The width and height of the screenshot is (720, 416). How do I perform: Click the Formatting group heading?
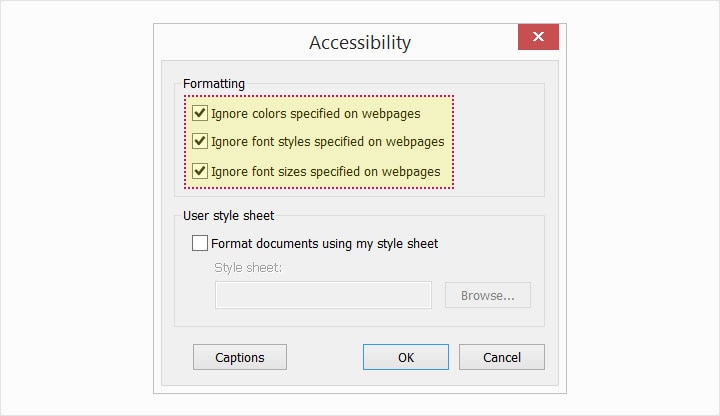(214, 84)
